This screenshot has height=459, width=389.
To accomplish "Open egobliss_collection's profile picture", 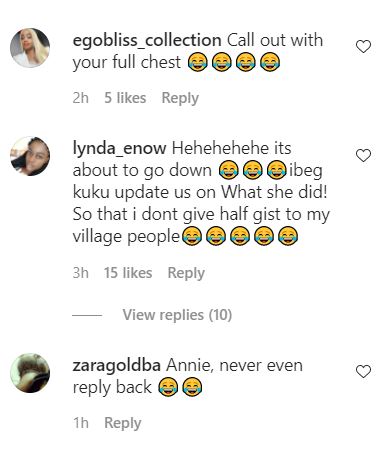I will pyautogui.click(x=30, y=48).
